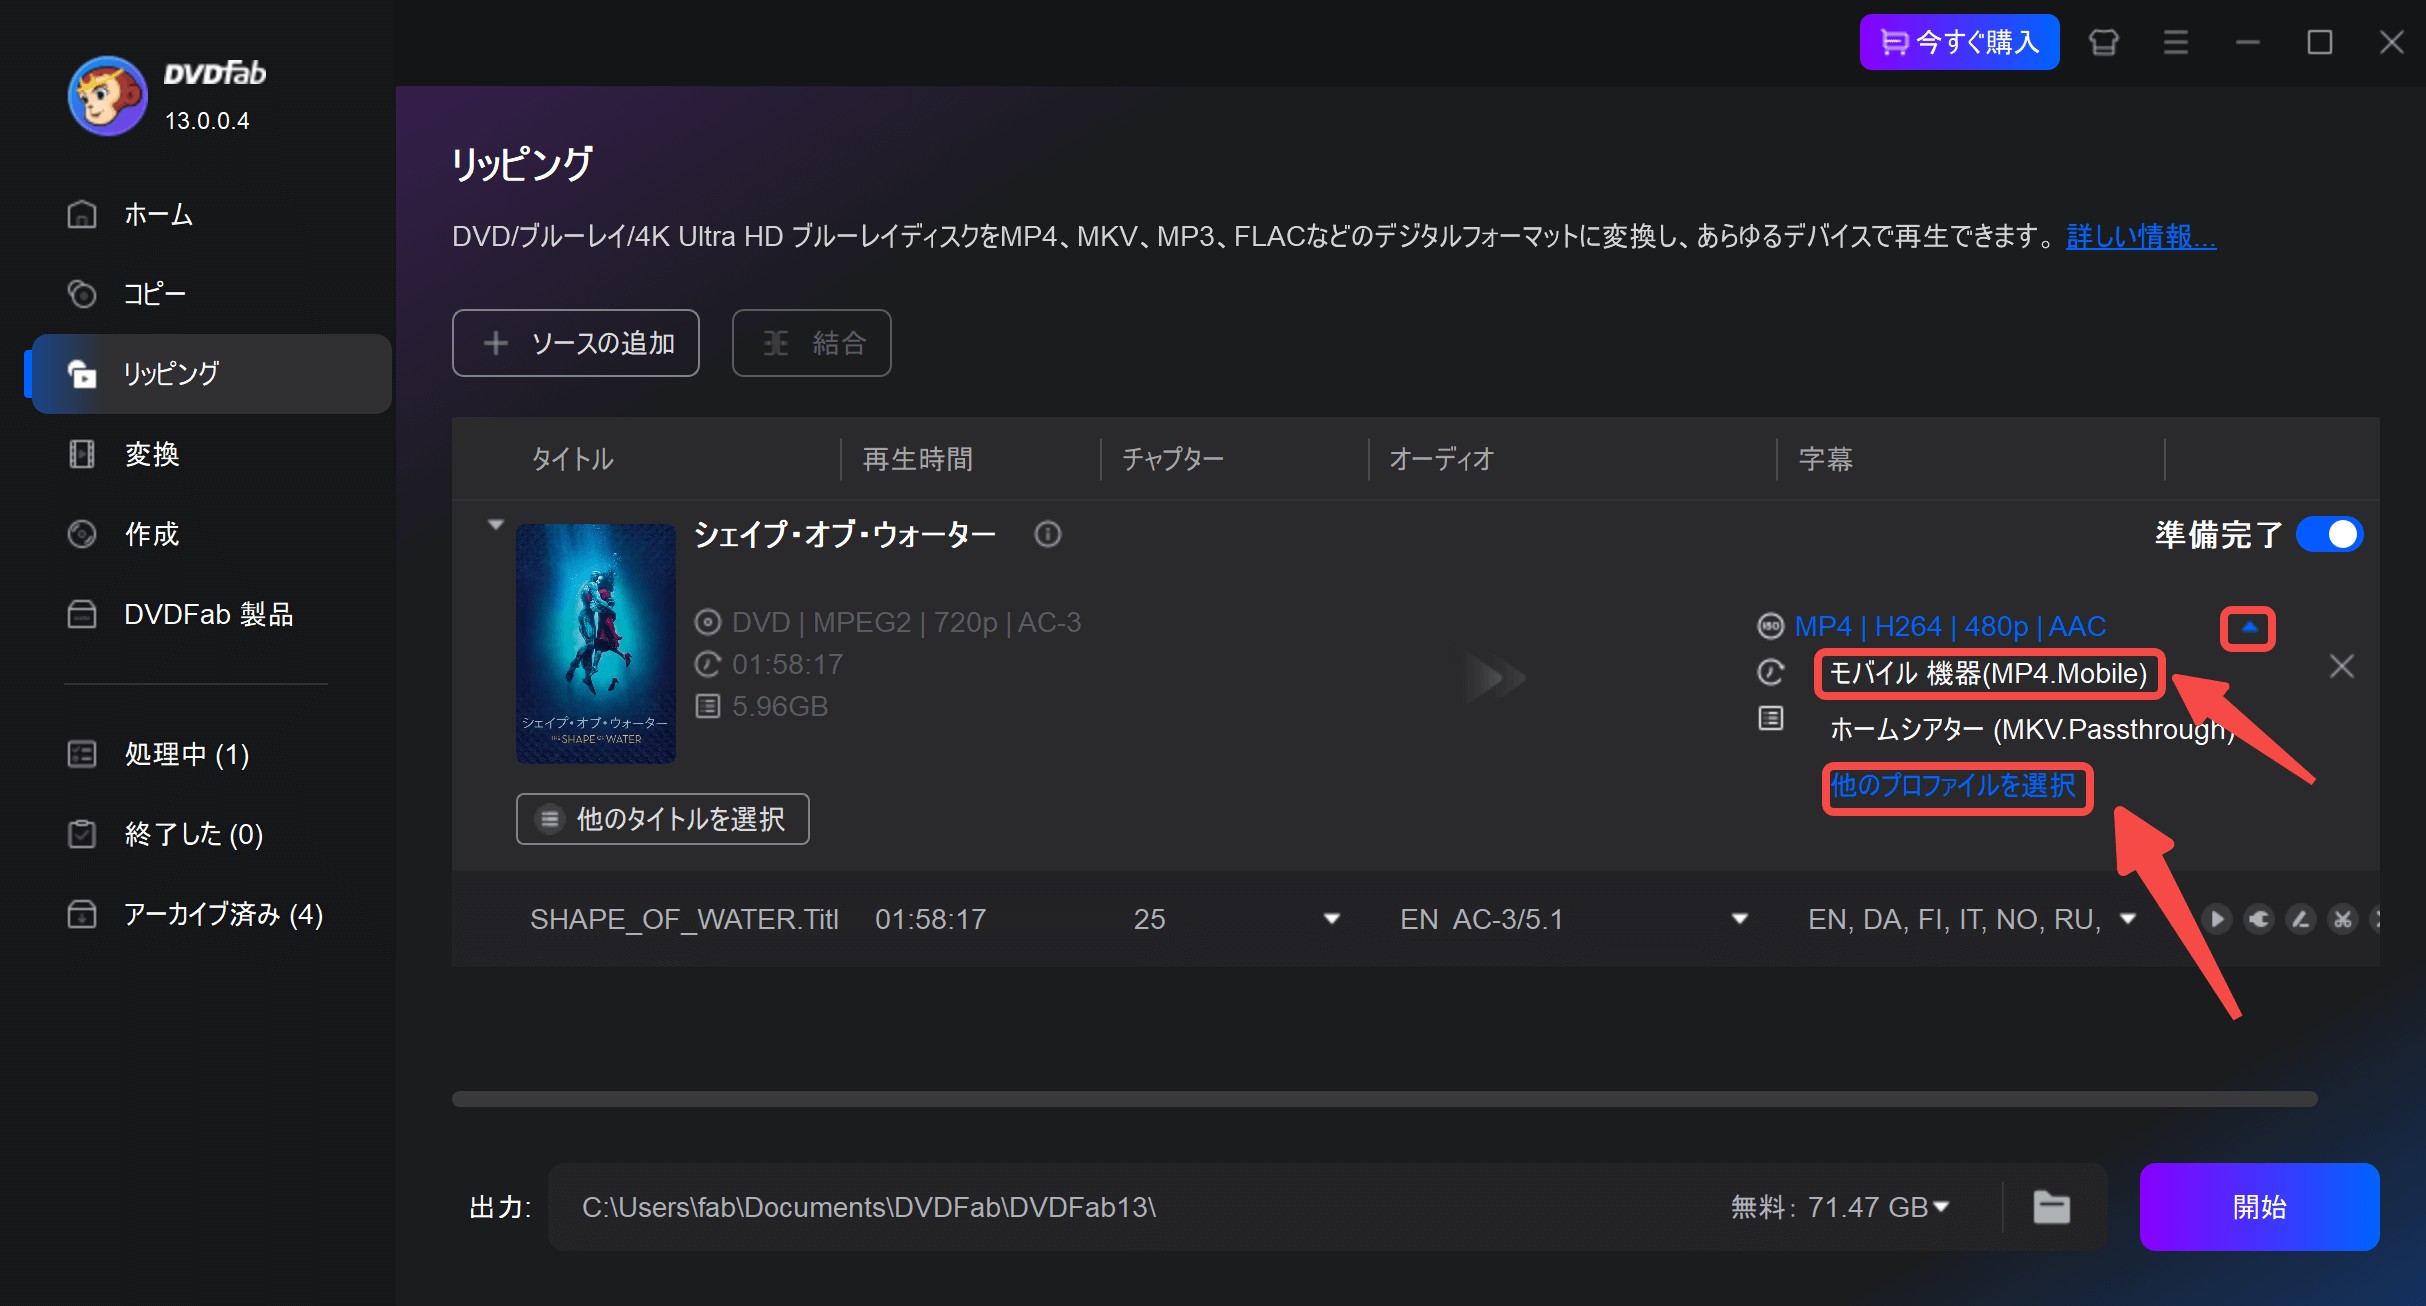Click 他のプロファイルを選択 link
Viewport: 2426px width, 1306px height.
click(1954, 786)
